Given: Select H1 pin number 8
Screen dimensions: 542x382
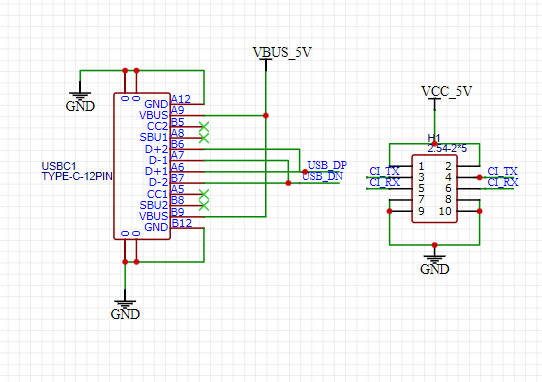Looking at the screenshot, I should click(448, 199).
